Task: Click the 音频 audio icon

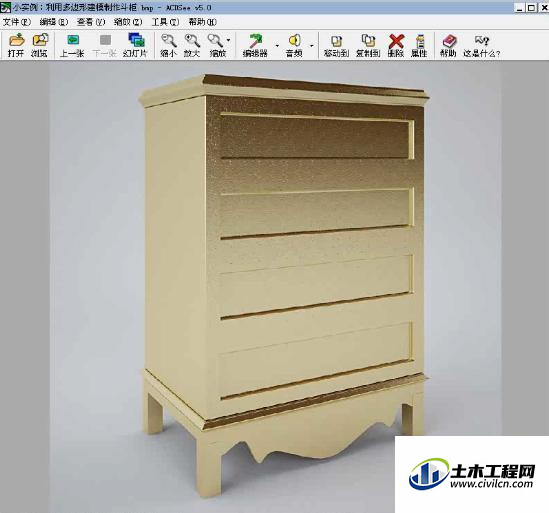Action: [x=294, y=45]
